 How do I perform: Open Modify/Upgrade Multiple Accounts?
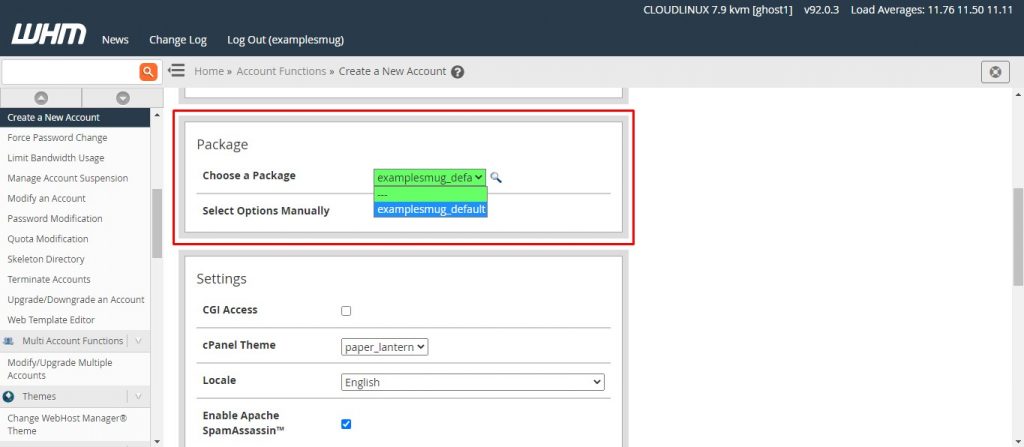59,369
